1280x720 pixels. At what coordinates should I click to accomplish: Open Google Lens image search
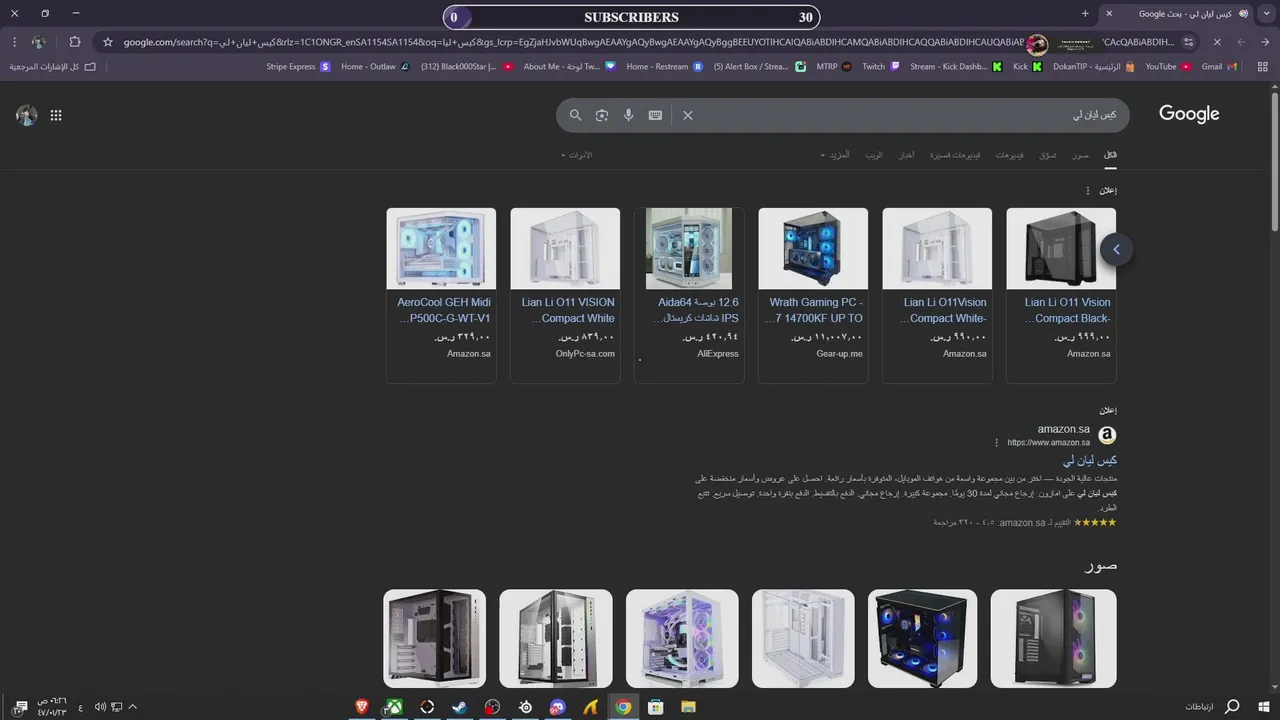[601, 115]
